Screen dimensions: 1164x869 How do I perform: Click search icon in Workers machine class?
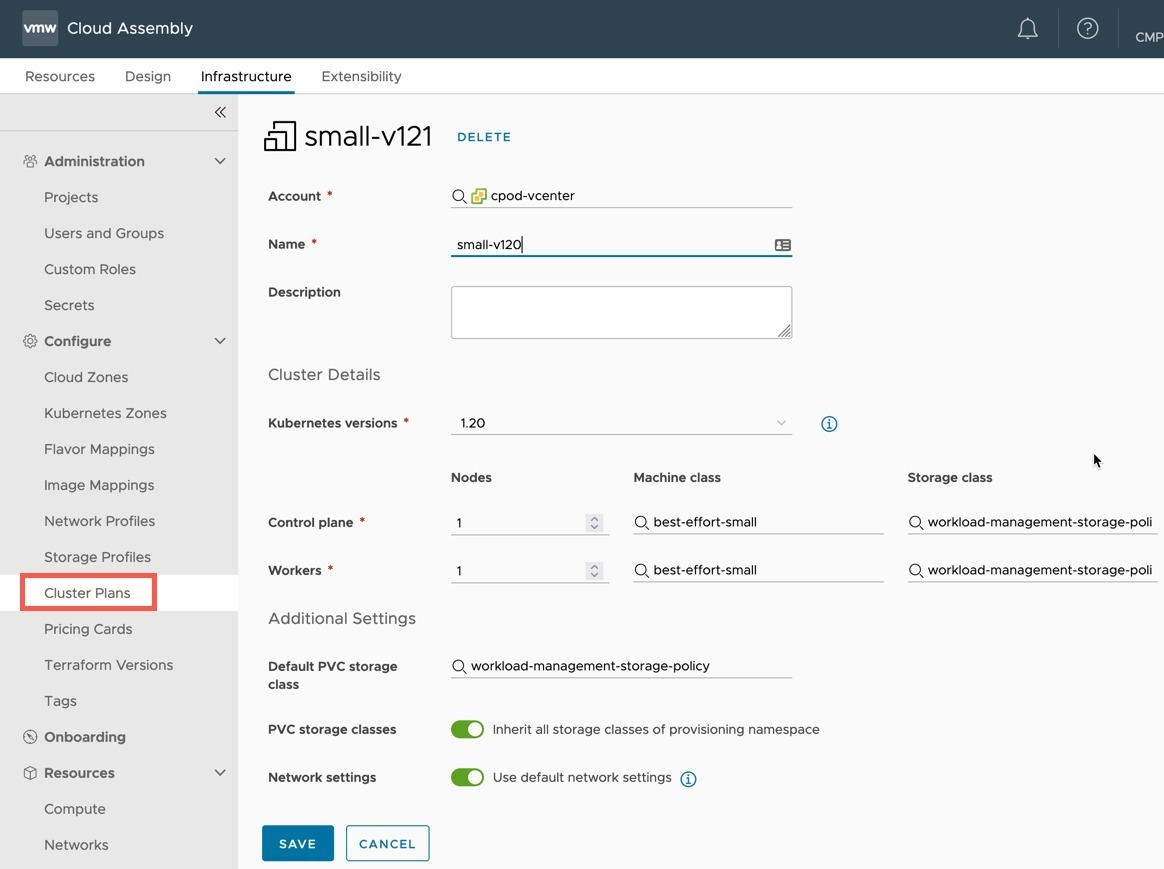(x=641, y=571)
